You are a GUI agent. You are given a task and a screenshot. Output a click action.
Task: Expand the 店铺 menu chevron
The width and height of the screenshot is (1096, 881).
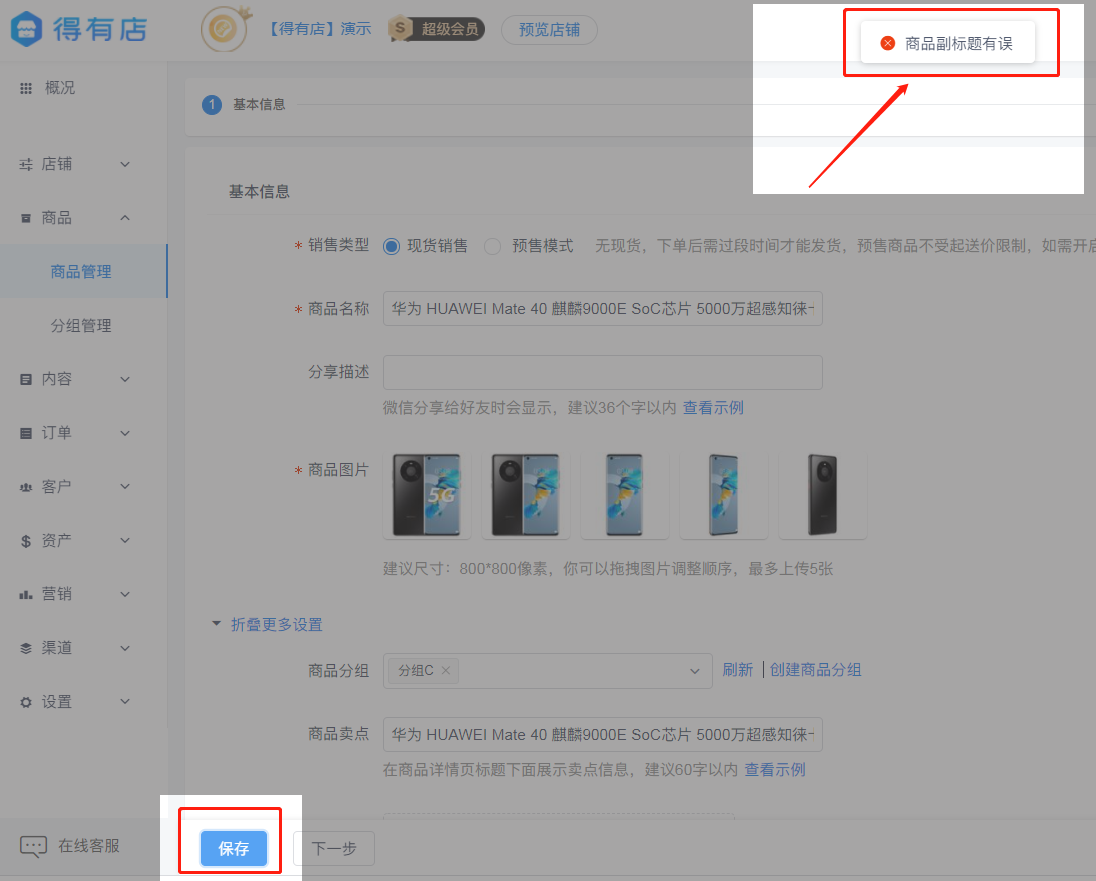125,164
